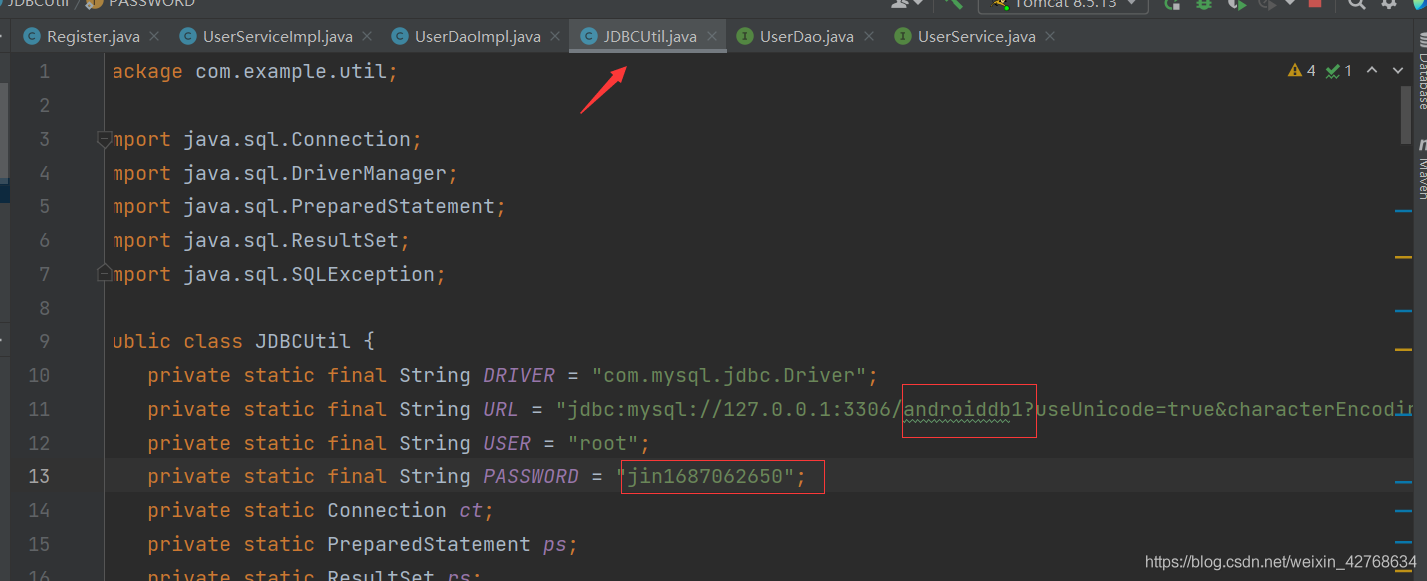
Task: Open the Database tool window
Action: coord(1420,72)
